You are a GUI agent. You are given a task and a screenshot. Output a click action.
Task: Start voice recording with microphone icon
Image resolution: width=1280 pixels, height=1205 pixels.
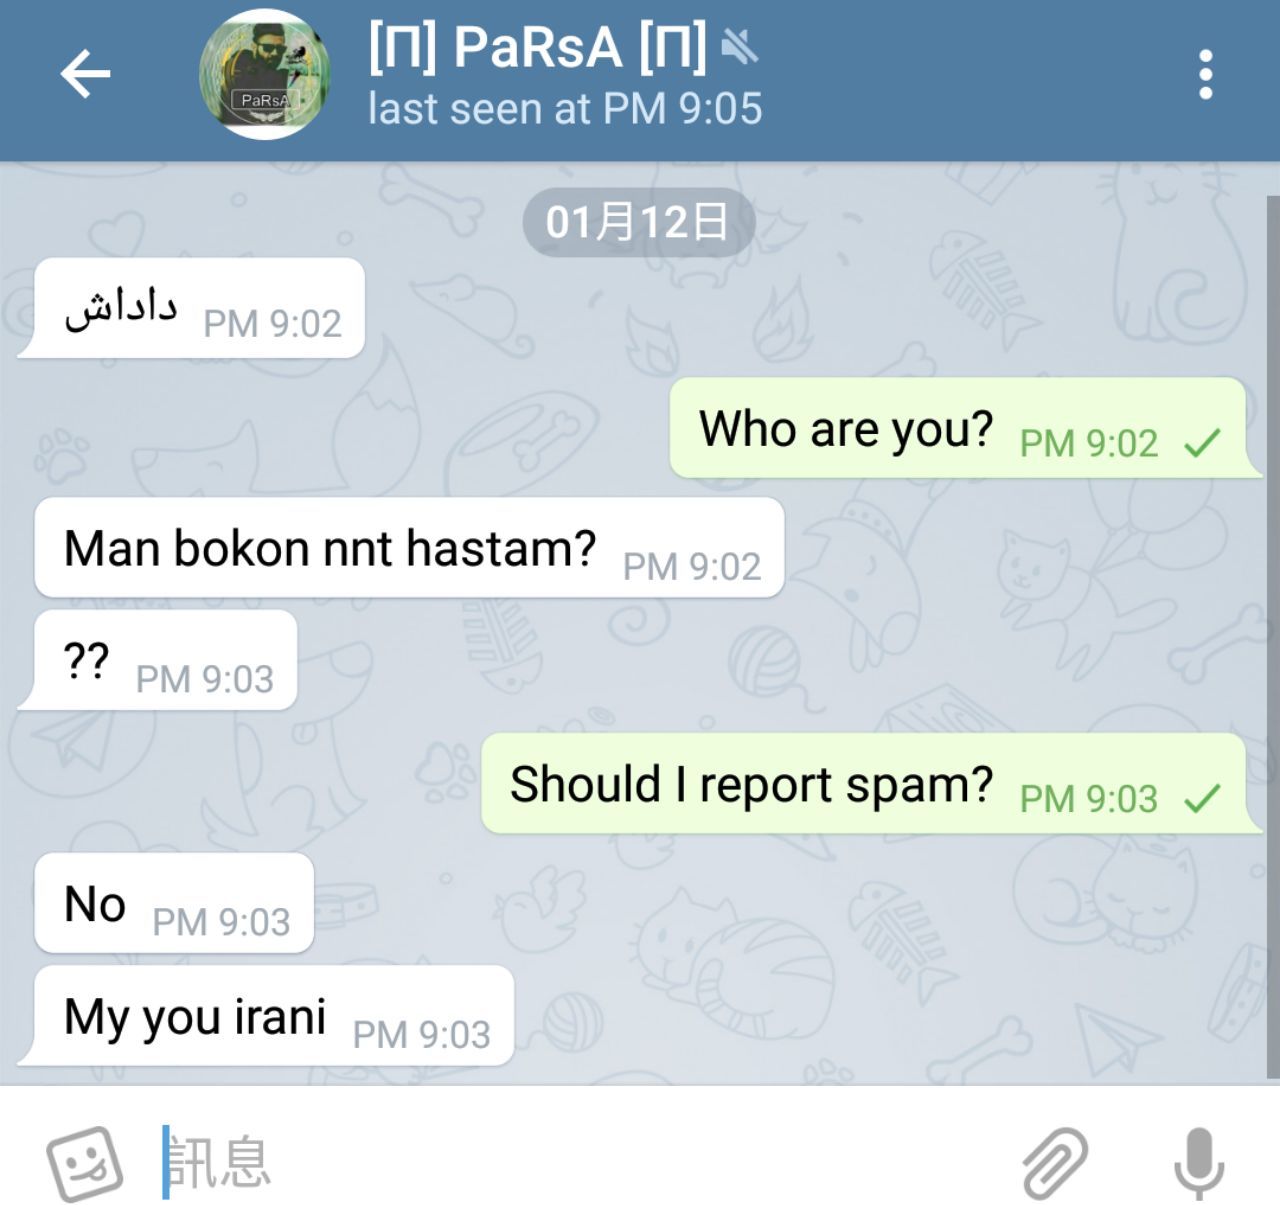1198,1163
